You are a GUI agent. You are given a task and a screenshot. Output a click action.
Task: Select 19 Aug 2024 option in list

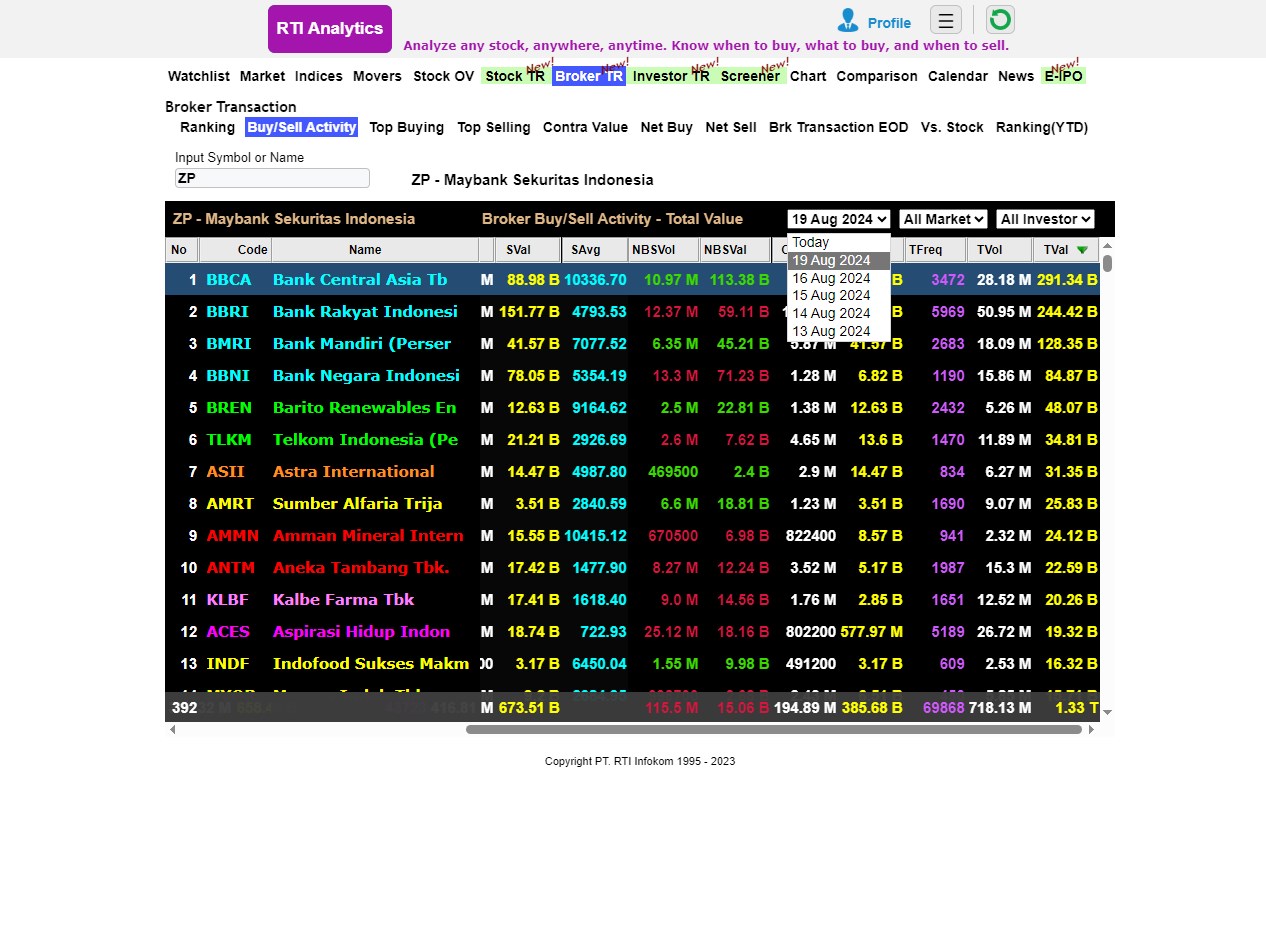839,260
